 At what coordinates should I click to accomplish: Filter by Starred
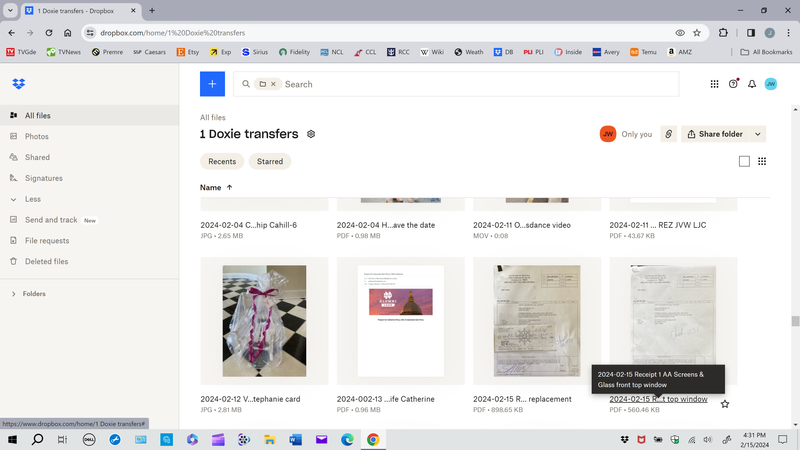(x=270, y=162)
